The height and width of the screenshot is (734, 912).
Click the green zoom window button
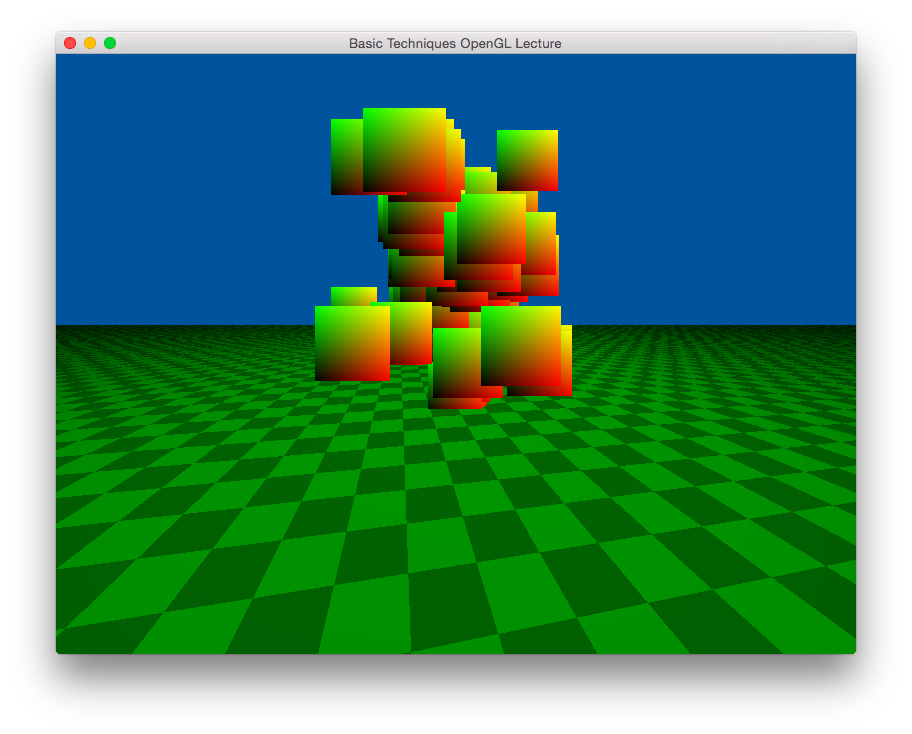pyautogui.click(x=110, y=43)
